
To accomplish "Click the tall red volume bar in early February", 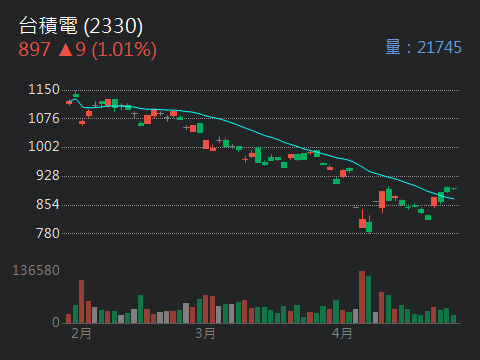I will click(x=82, y=302).
